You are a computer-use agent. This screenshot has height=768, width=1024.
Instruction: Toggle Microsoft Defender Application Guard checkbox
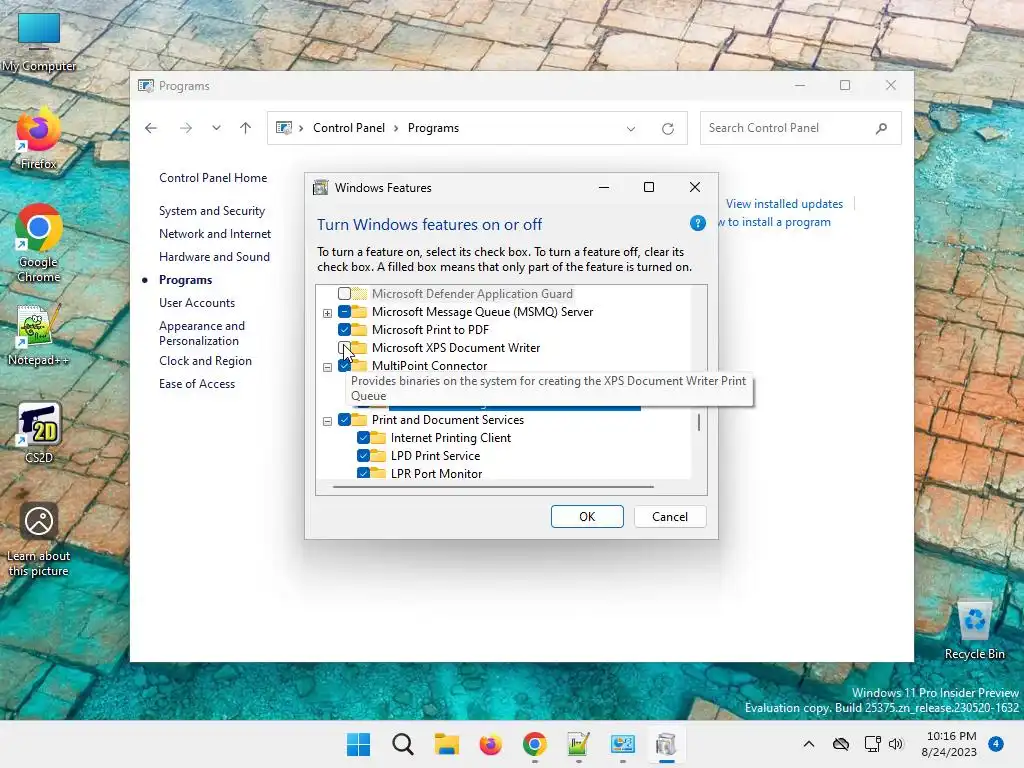(344, 294)
